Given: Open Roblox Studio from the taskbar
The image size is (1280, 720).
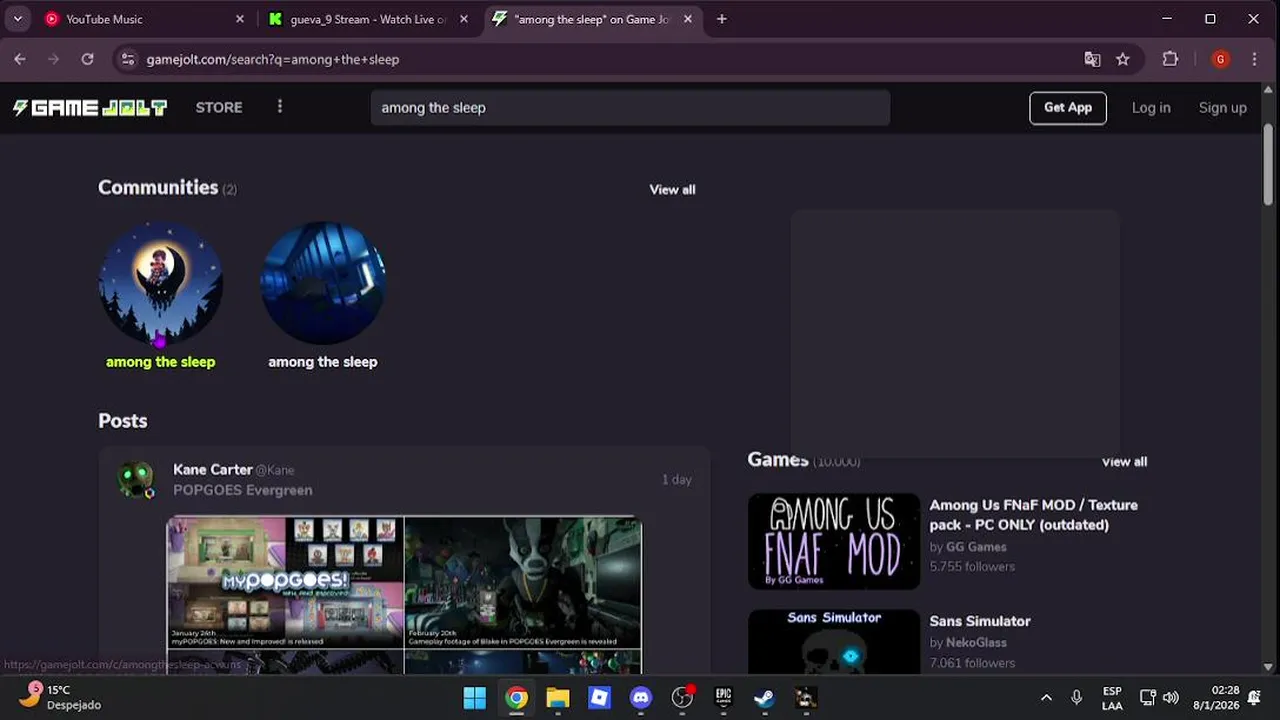Looking at the screenshot, I should [599, 697].
